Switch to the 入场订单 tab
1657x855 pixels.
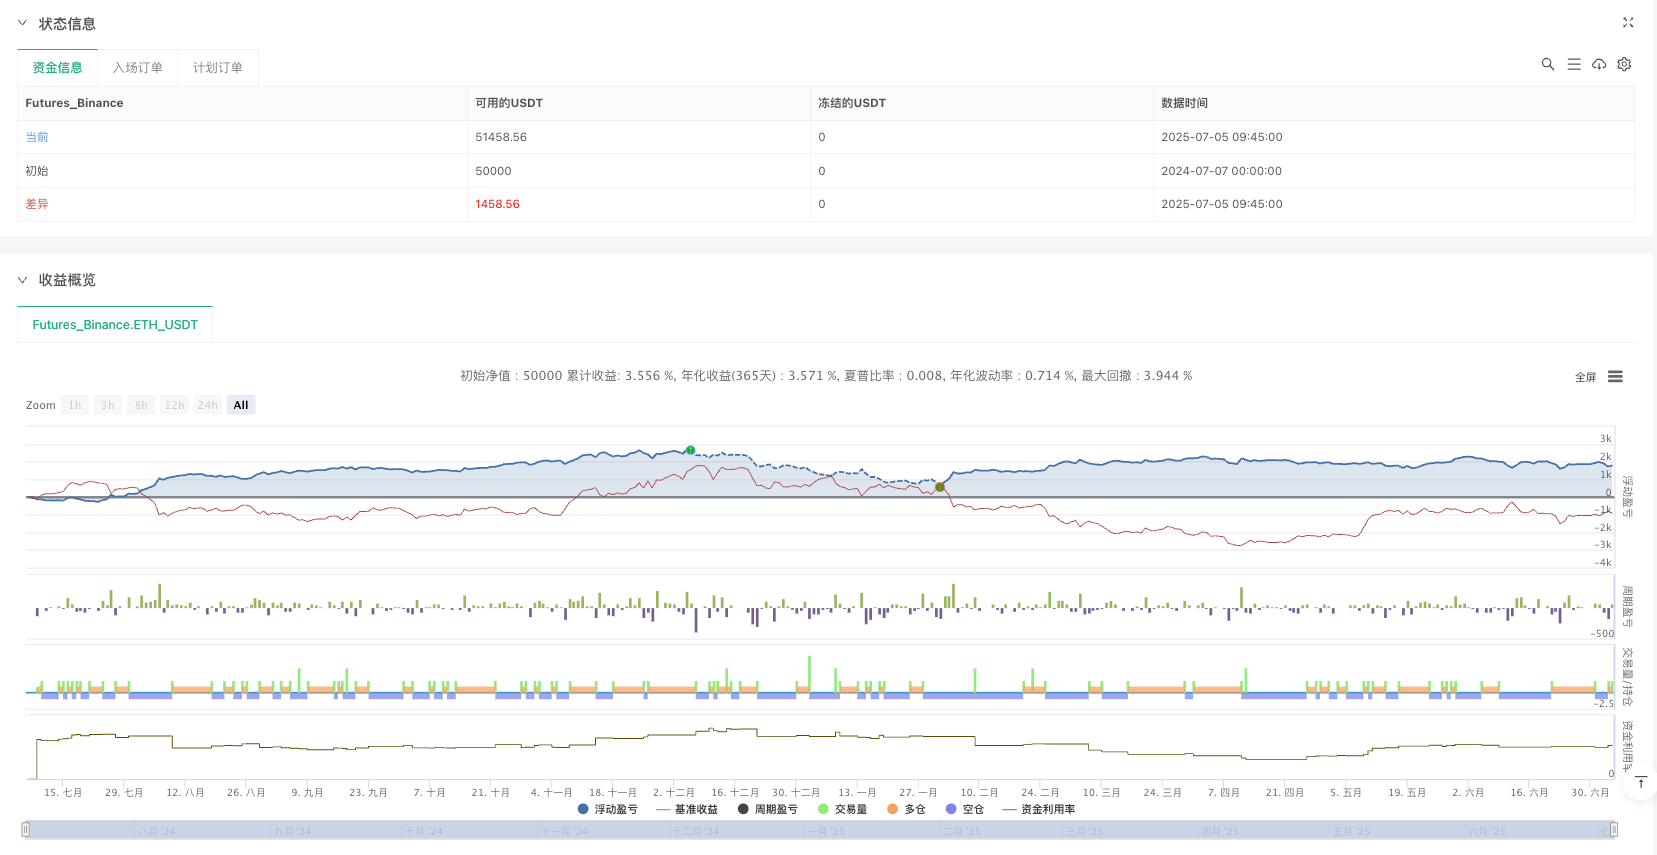coord(137,68)
